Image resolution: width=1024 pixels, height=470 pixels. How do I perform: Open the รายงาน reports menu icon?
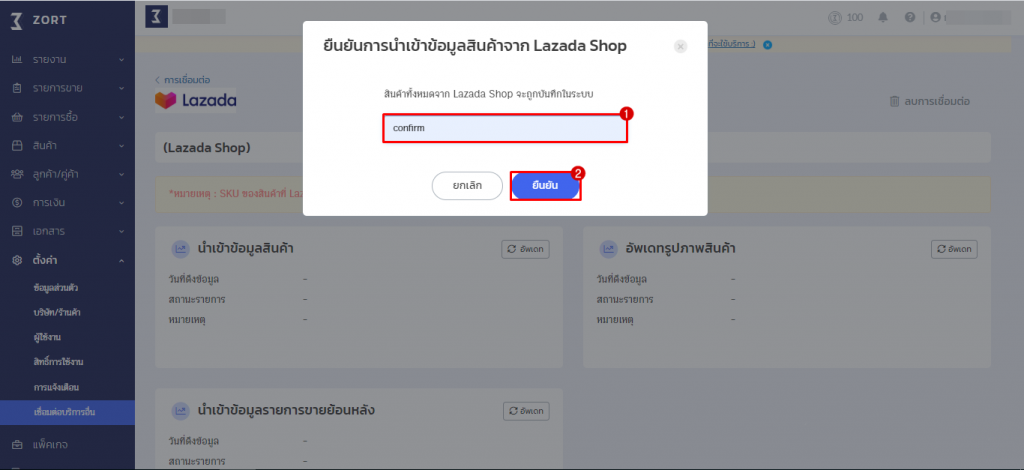click(18, 59)
